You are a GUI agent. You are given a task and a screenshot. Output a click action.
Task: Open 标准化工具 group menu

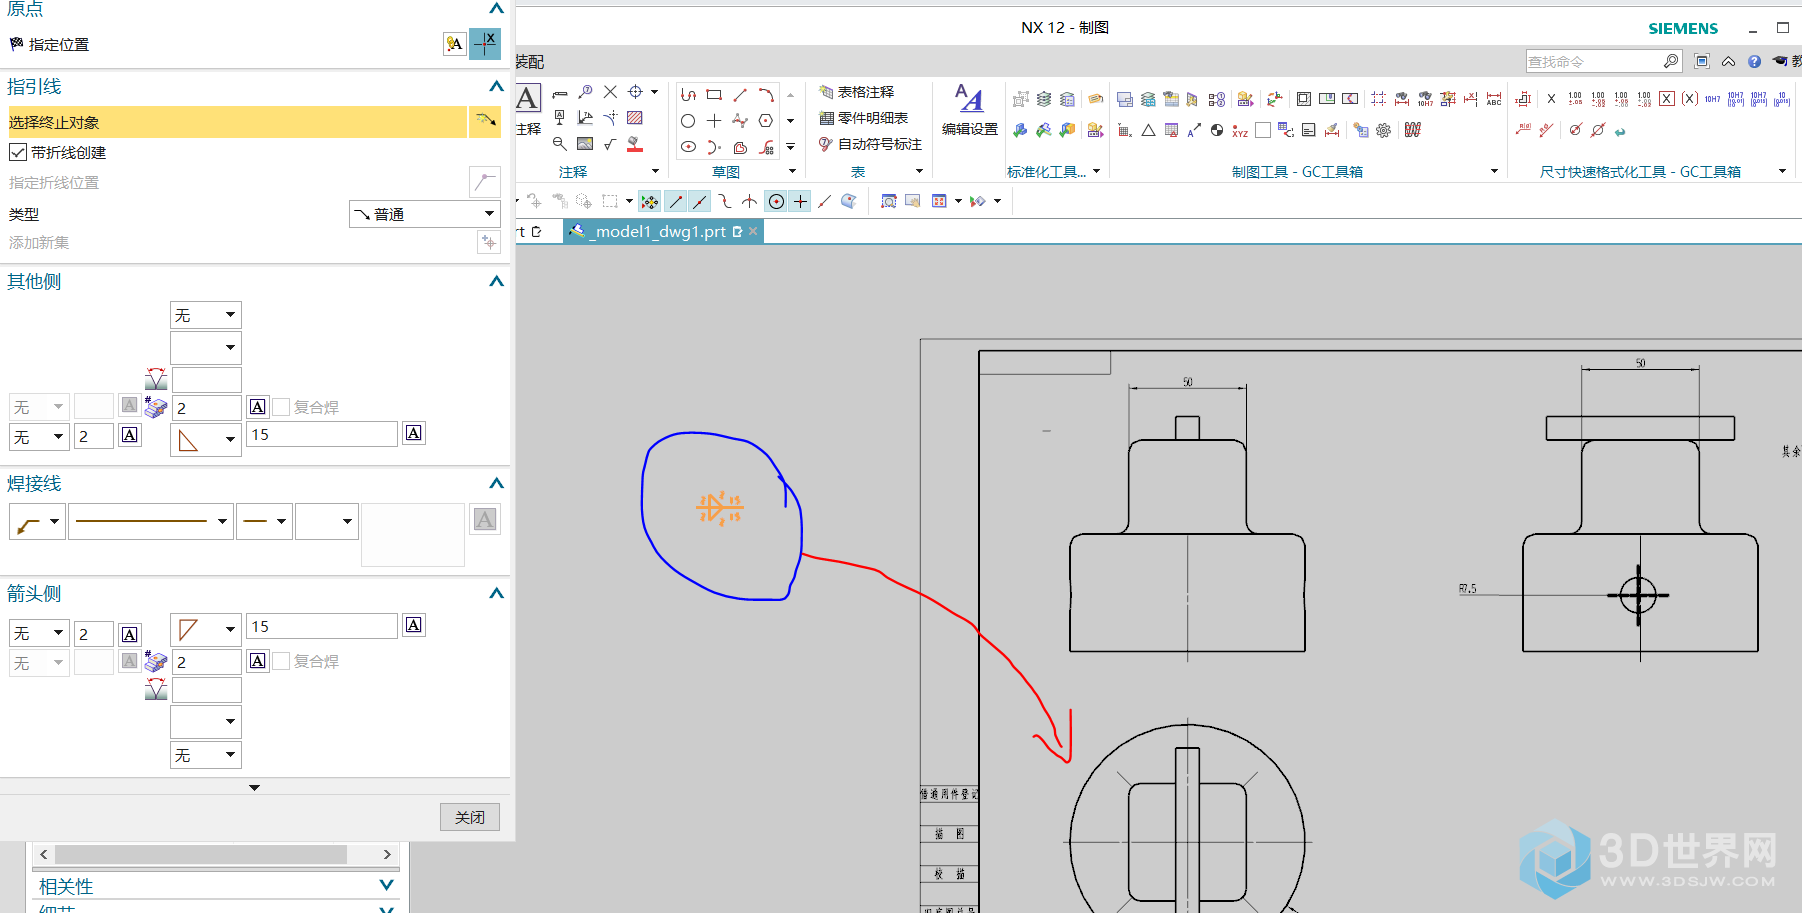pos(1096,171)
